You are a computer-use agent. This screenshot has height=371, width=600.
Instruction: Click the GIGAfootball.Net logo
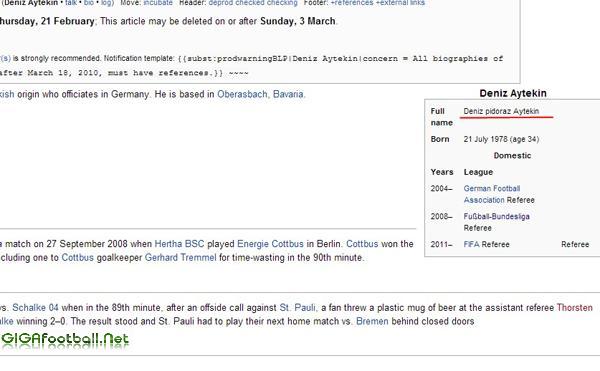[65, 340]
